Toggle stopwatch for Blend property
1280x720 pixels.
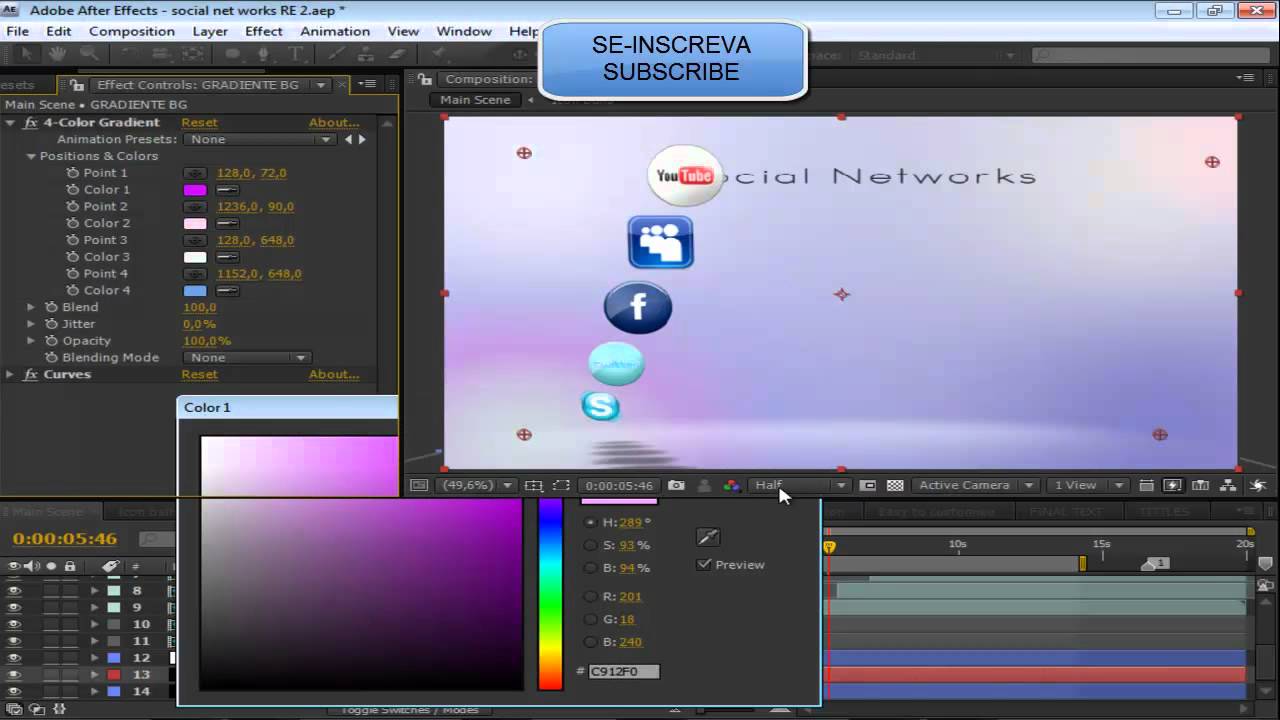tap(52, 307)
